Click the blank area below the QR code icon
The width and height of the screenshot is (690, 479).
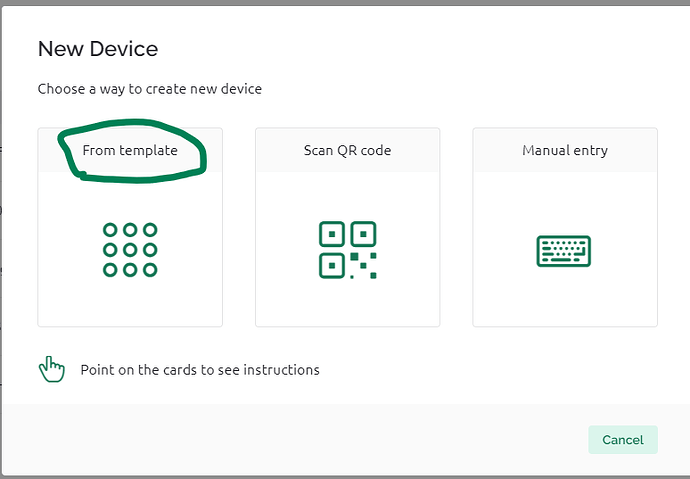[x=348, y=303]
